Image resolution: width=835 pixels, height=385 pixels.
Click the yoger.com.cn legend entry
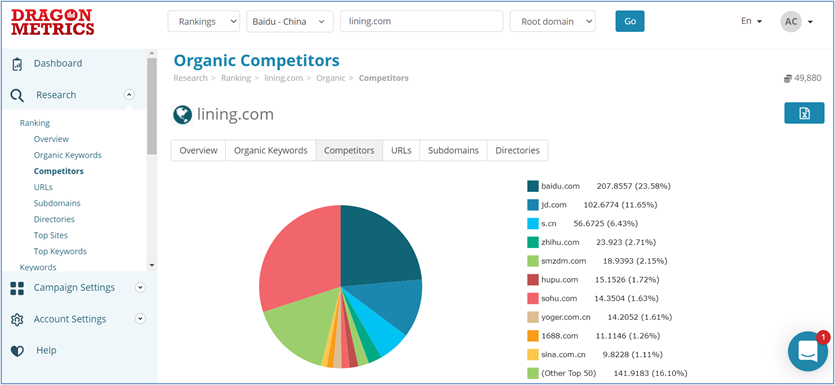600,317
